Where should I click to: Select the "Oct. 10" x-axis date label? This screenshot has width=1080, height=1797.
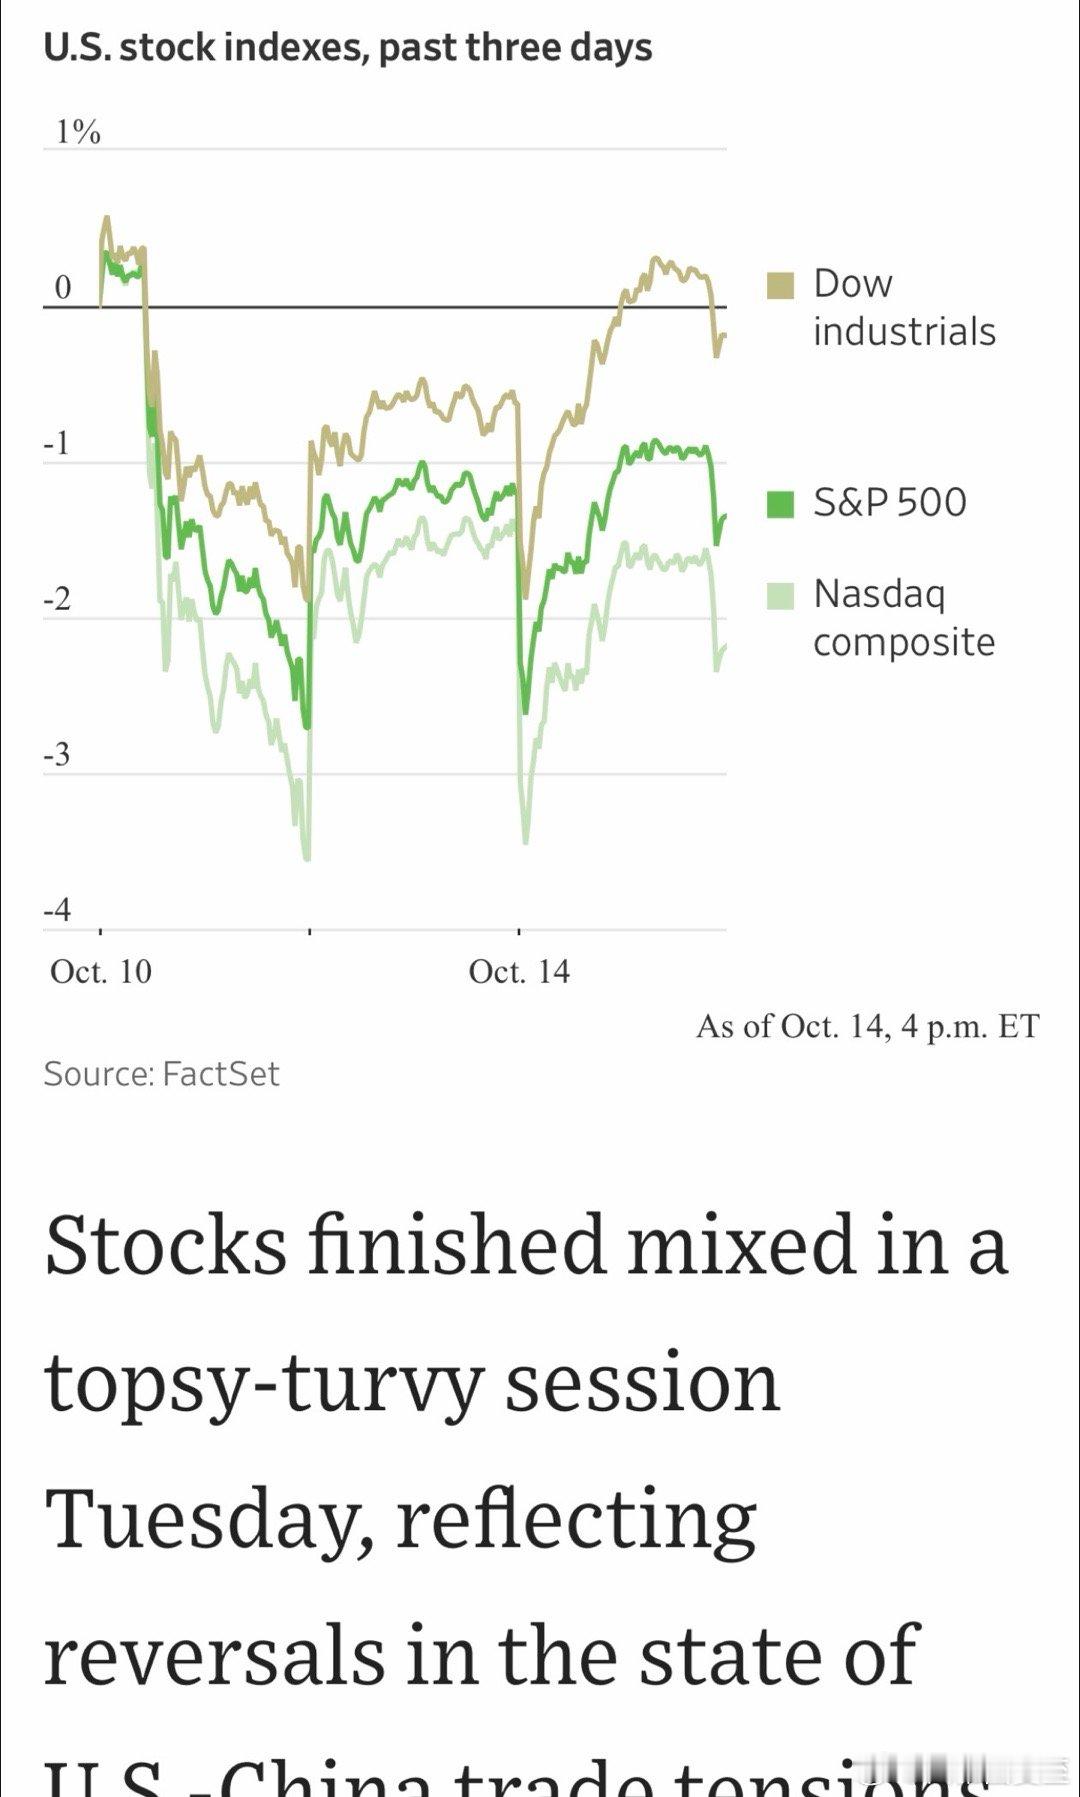(101, 971)
